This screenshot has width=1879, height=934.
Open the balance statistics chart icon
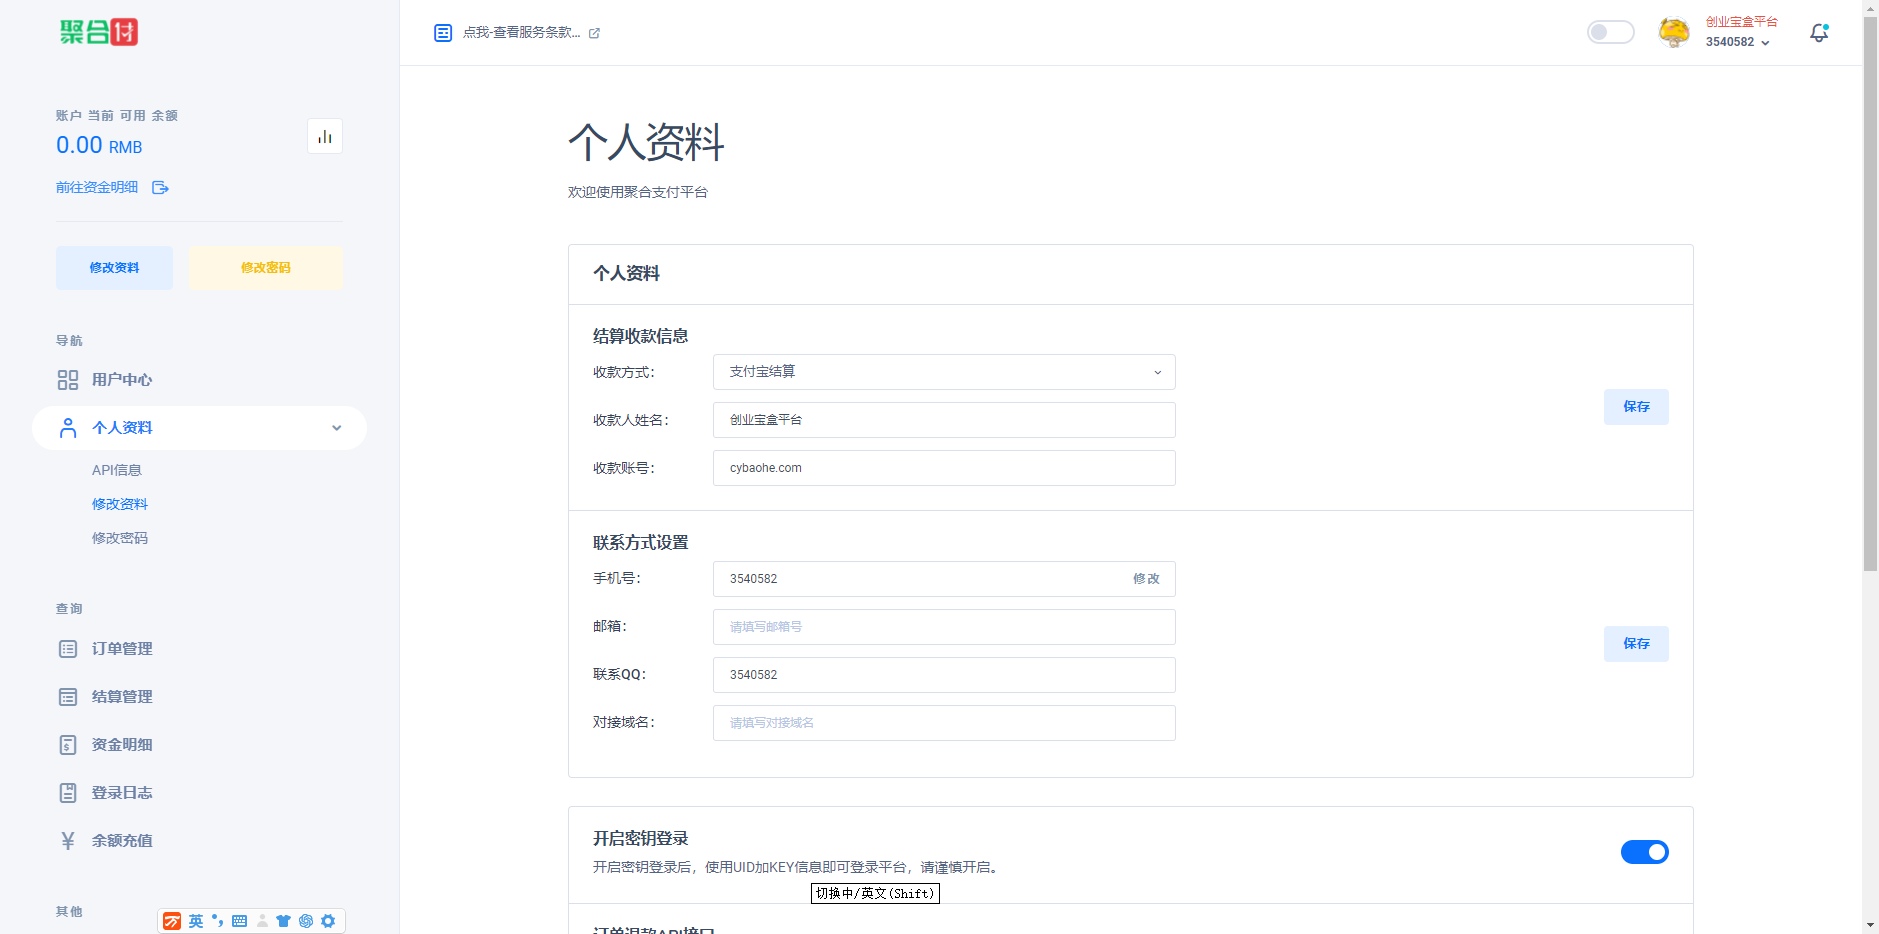[x=325, y=136]
